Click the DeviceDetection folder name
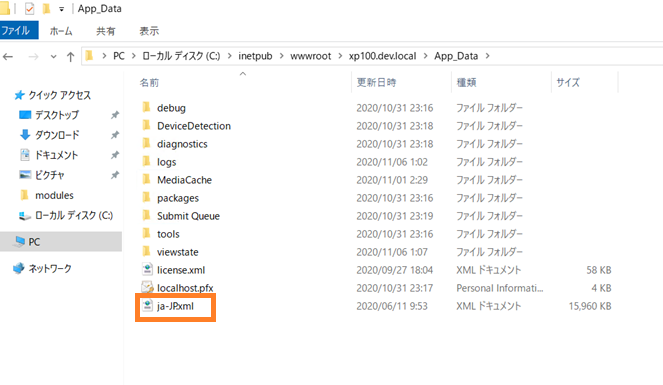Screen dimensions: 663x385 click(x=194, y=126)
